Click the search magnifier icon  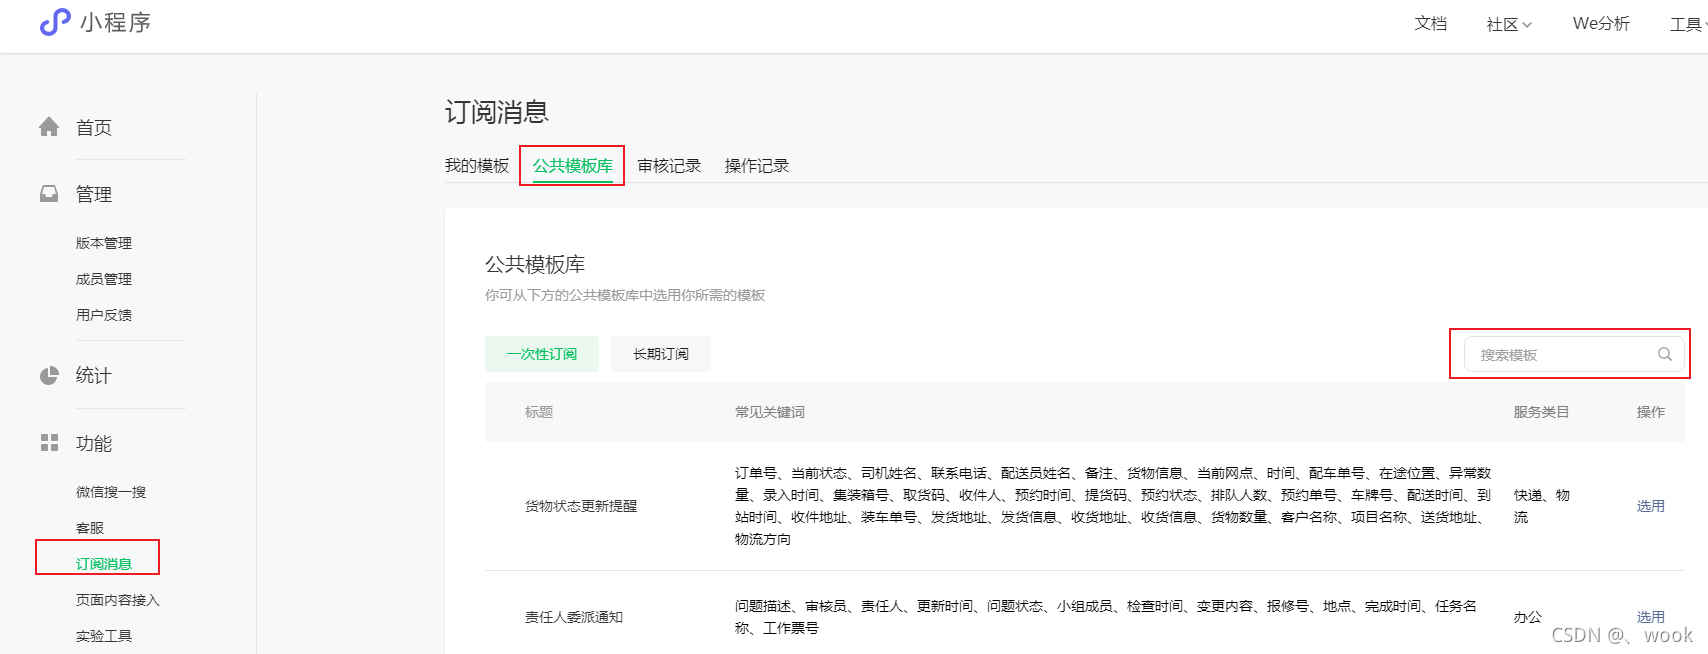[1665, 354]
